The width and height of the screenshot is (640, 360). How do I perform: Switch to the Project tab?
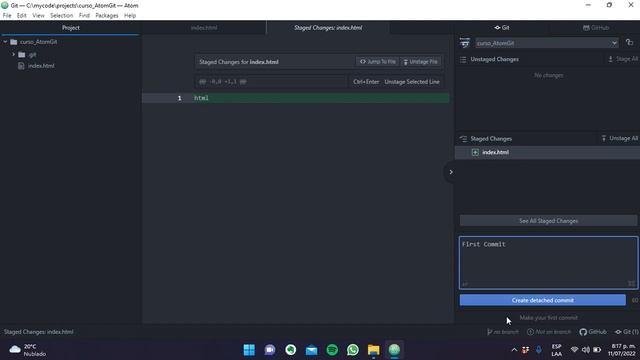pos(71,28)
